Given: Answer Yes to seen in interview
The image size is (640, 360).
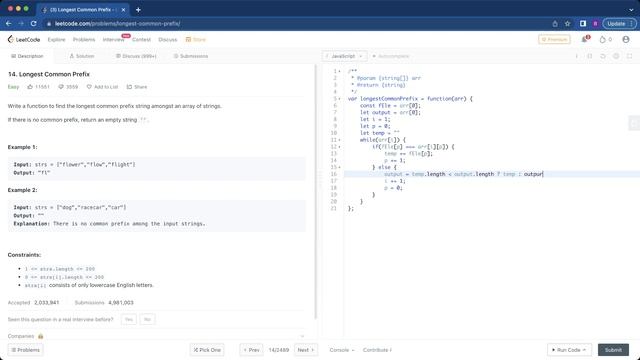Looking at the screenshot, I should pyautogui.click(x=129, y=320).
